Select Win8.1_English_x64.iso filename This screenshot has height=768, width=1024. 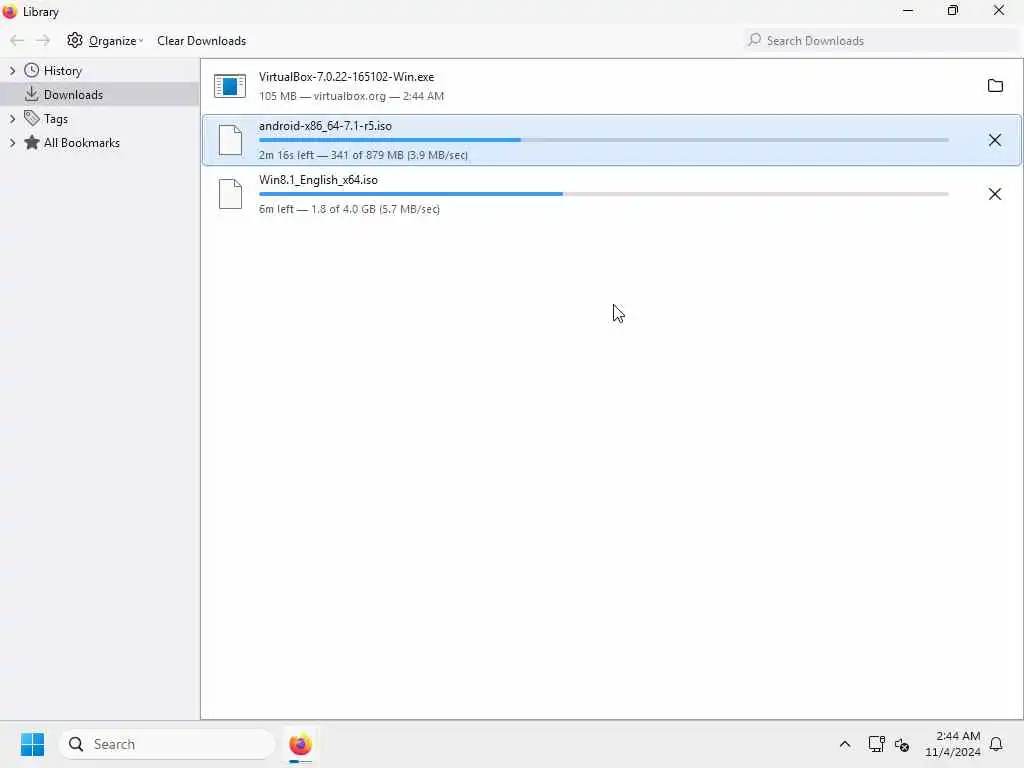tap(318, 180)
